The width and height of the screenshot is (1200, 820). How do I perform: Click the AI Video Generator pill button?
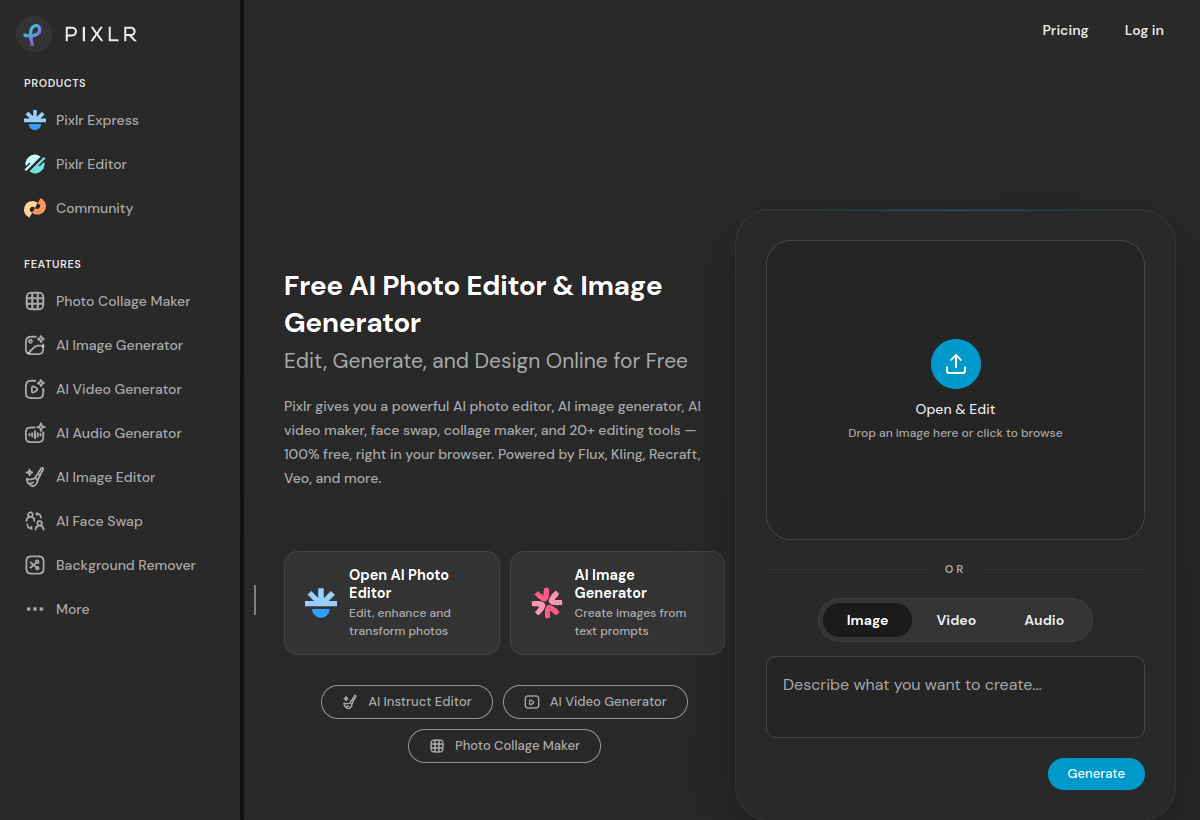[x=595, y=702]
